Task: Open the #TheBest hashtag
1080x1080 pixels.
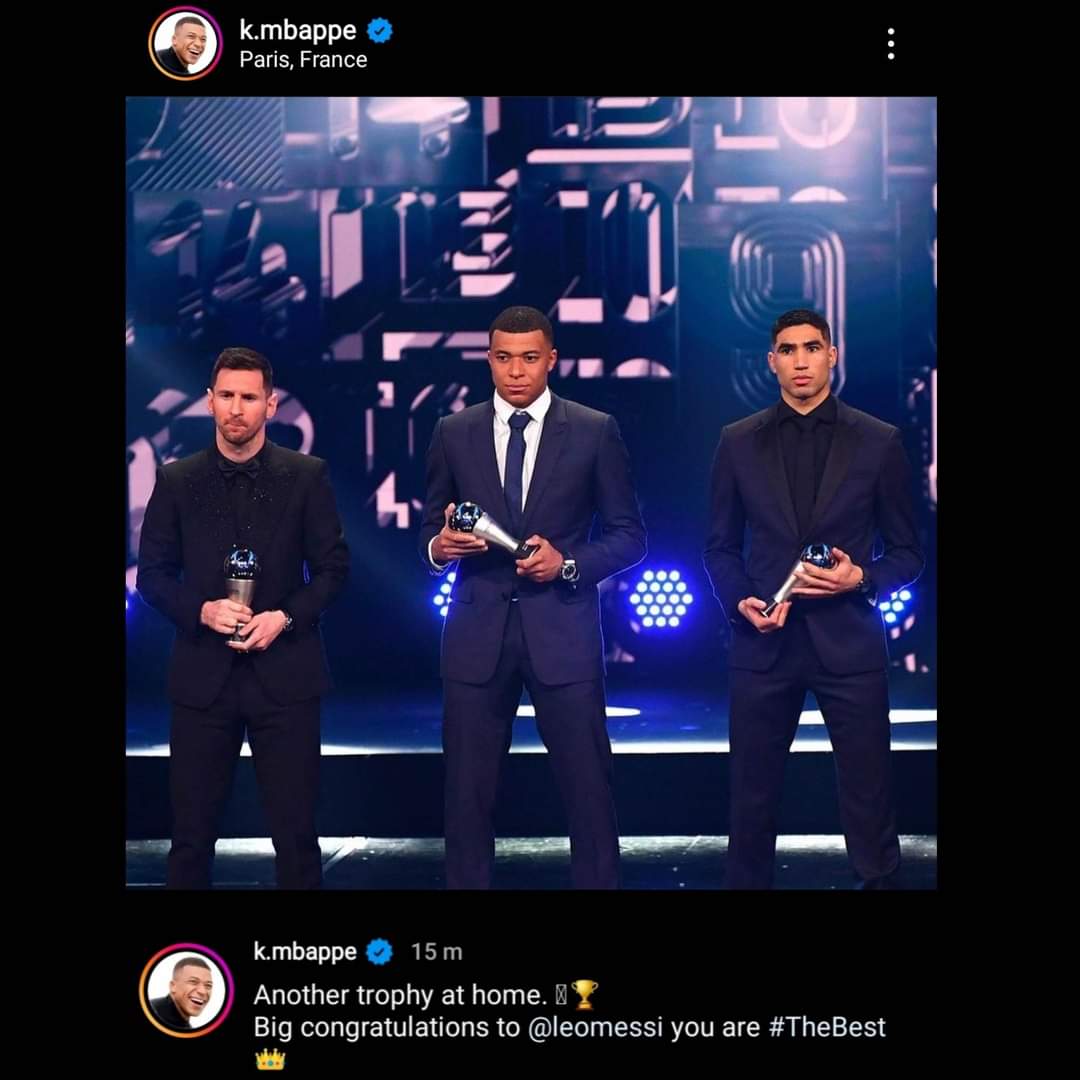Action: (x=827, y=1027)
